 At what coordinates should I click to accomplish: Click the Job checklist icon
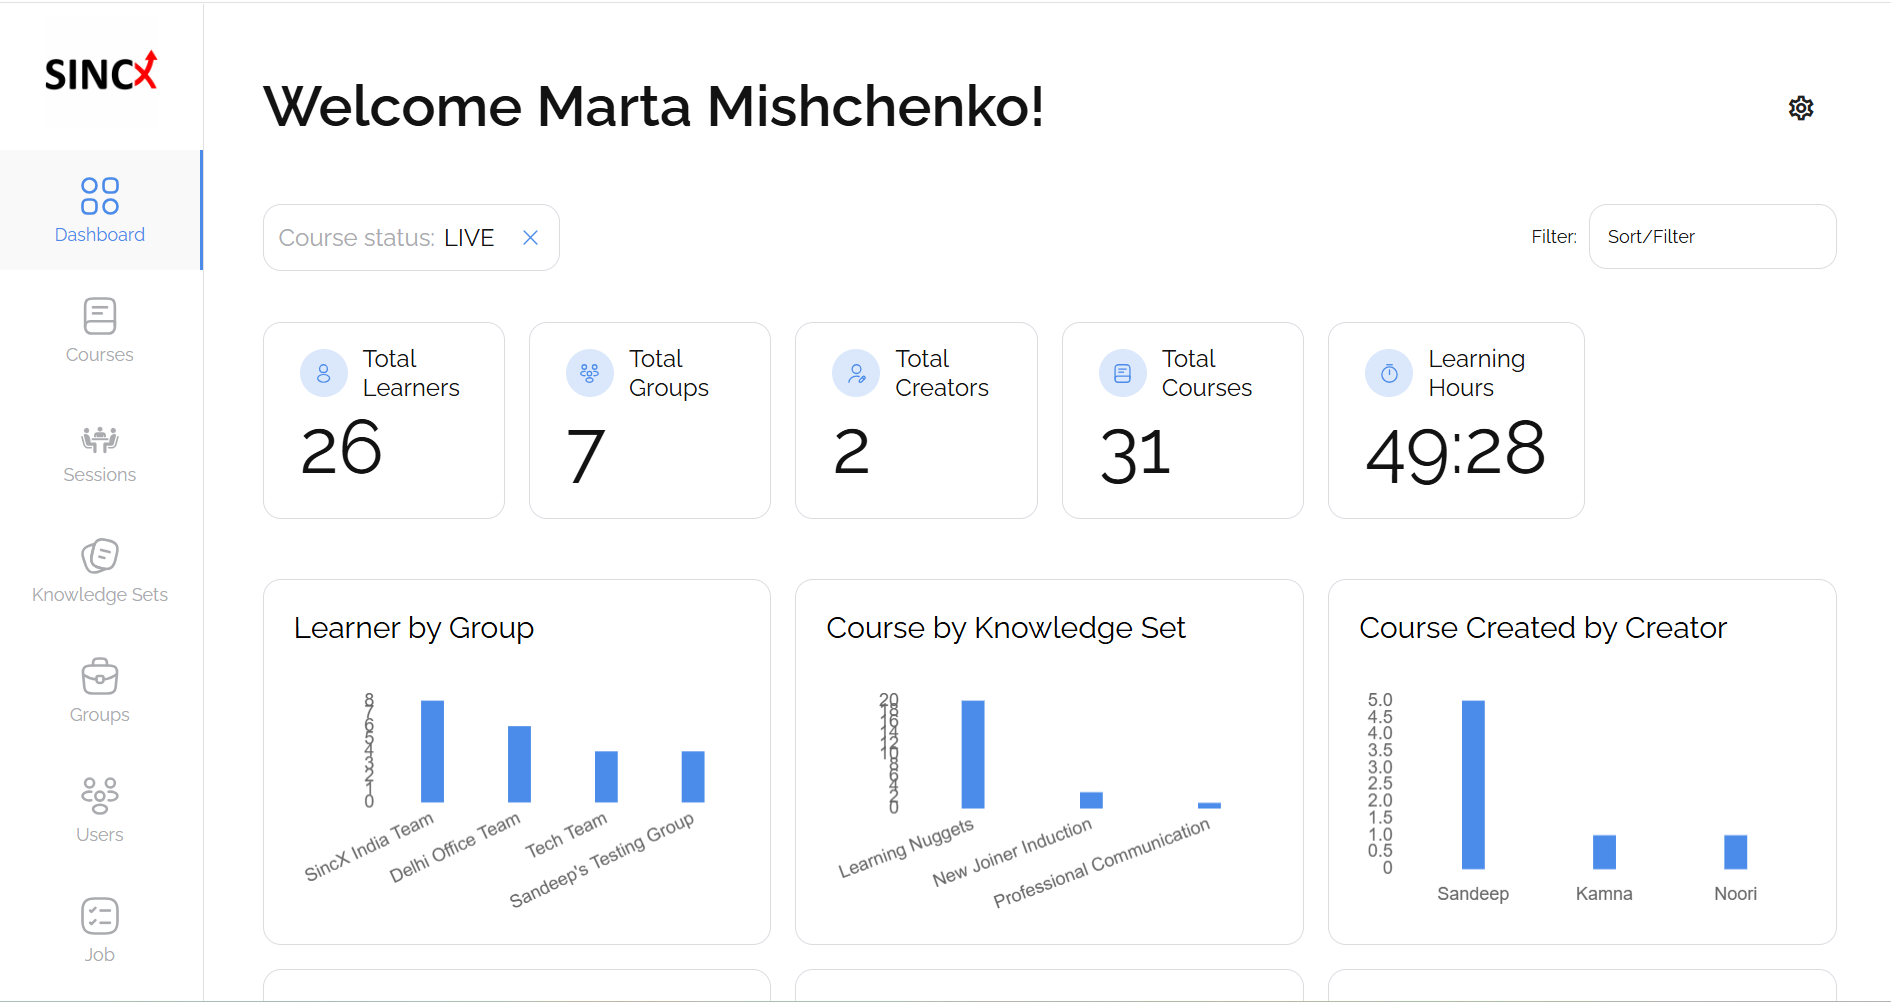point(100,917)
